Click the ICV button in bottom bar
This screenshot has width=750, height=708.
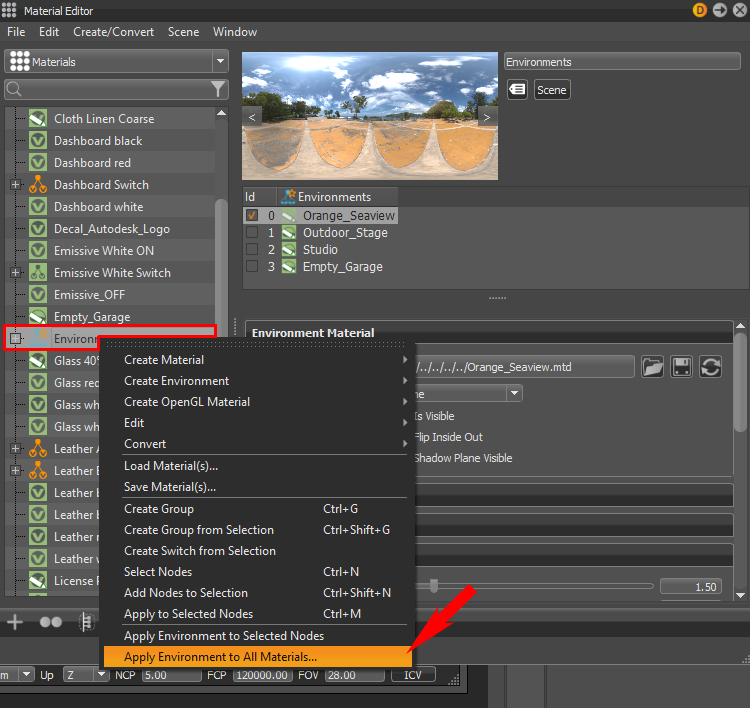(x=413, y=675)
